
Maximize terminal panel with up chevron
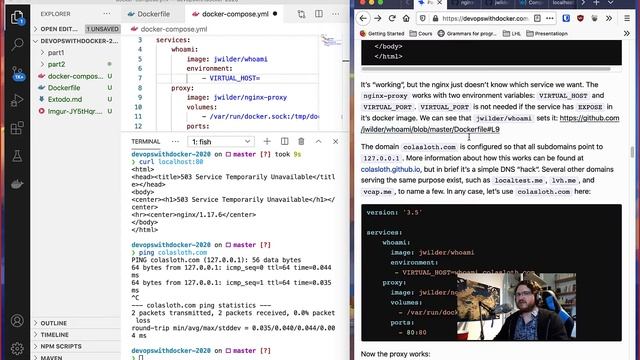coord(318,141)
